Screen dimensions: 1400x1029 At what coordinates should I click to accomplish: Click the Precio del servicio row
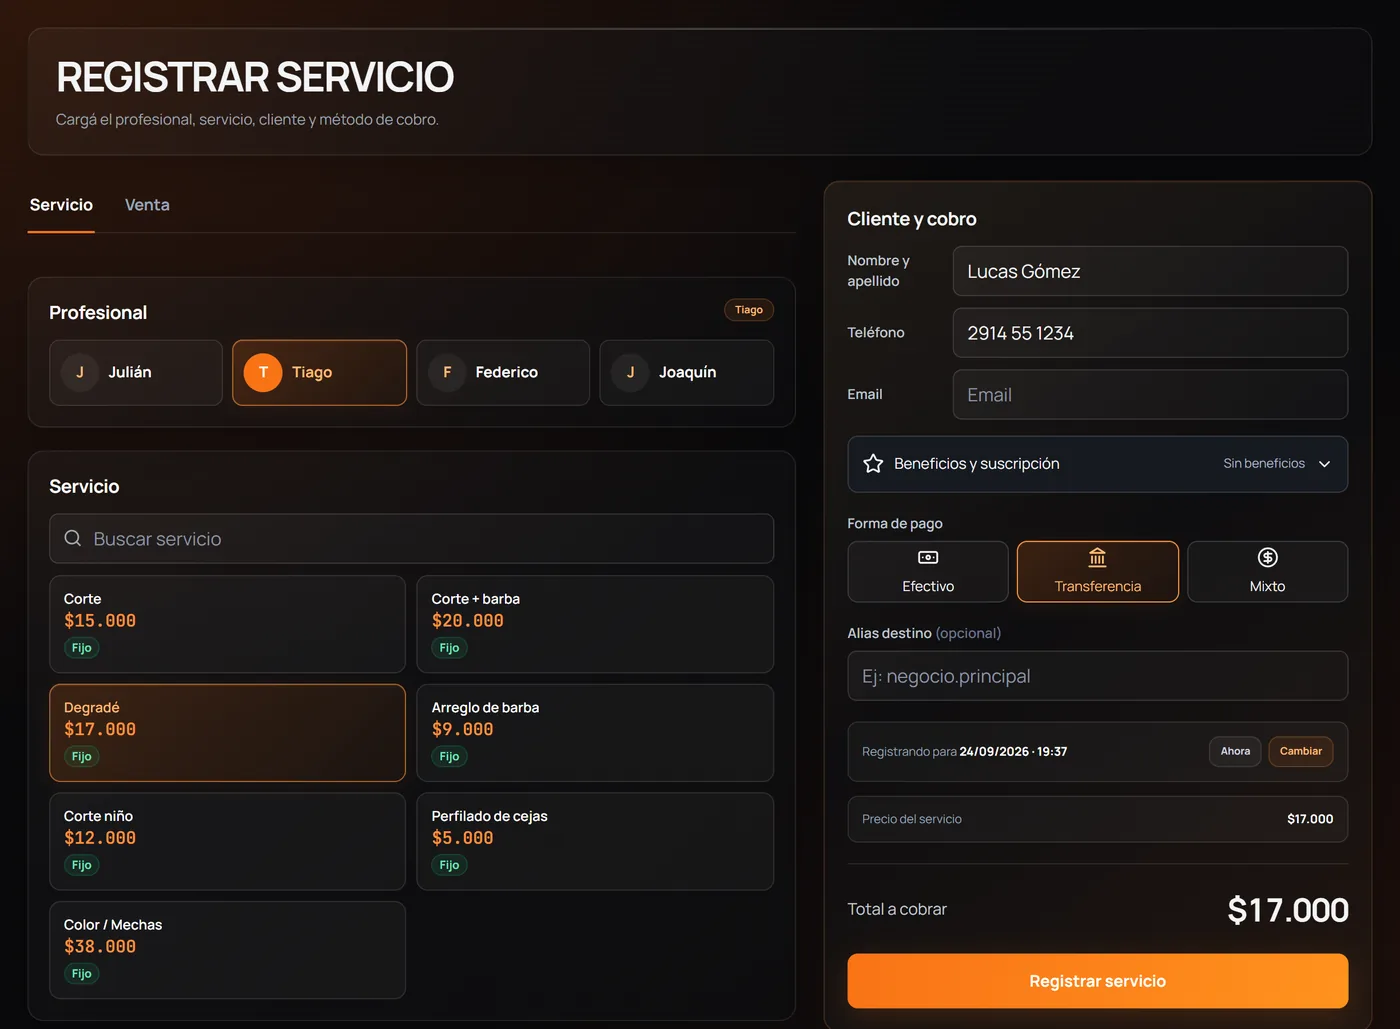tap(1098, 819)
